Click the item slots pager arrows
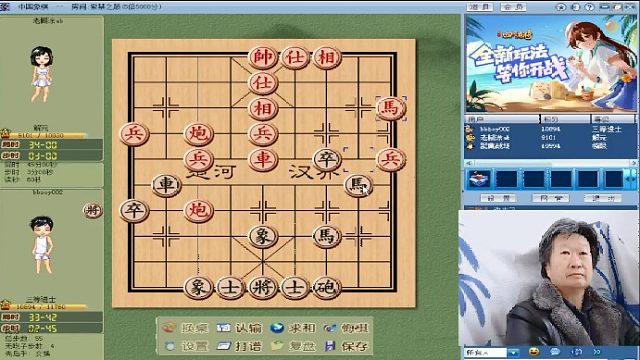 pos(631,179)
